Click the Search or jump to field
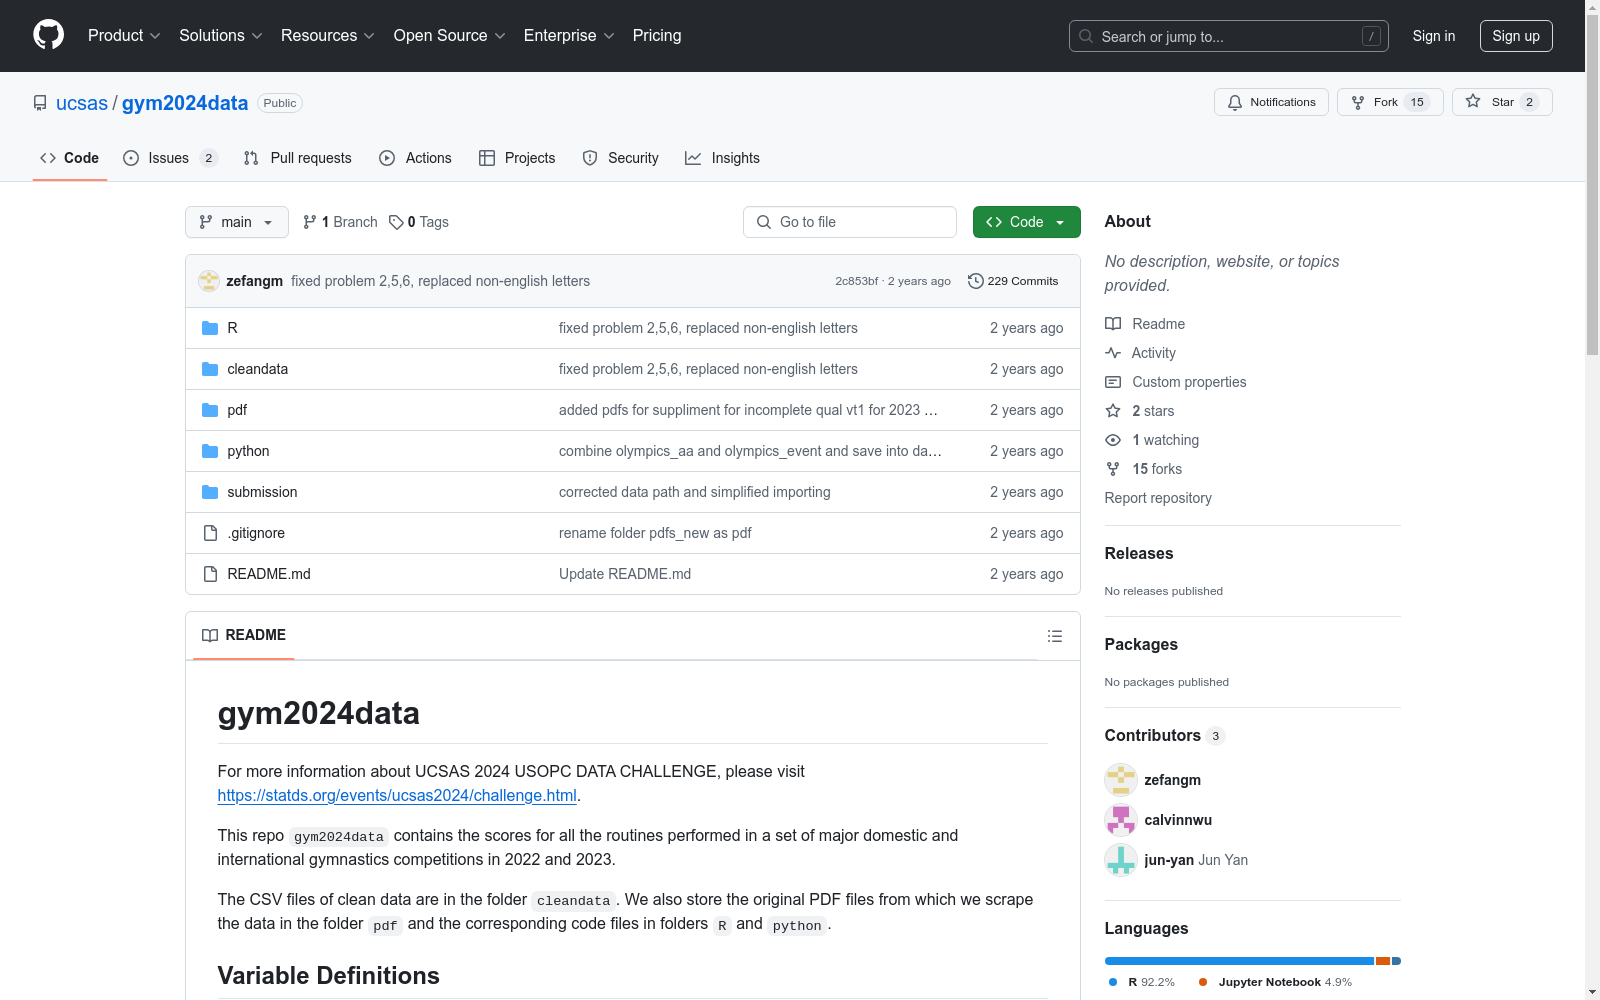1600x1000 pixels. (1229, 36)
